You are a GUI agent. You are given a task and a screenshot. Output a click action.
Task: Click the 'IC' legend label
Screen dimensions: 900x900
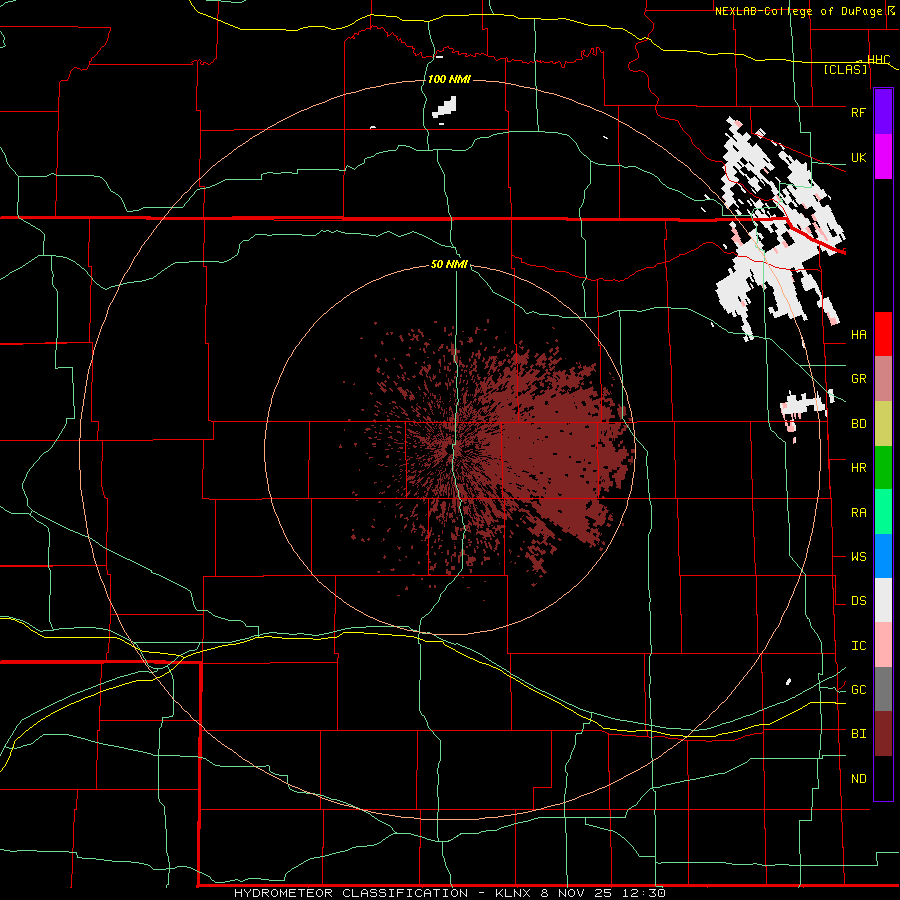click(x=858, y=646)
